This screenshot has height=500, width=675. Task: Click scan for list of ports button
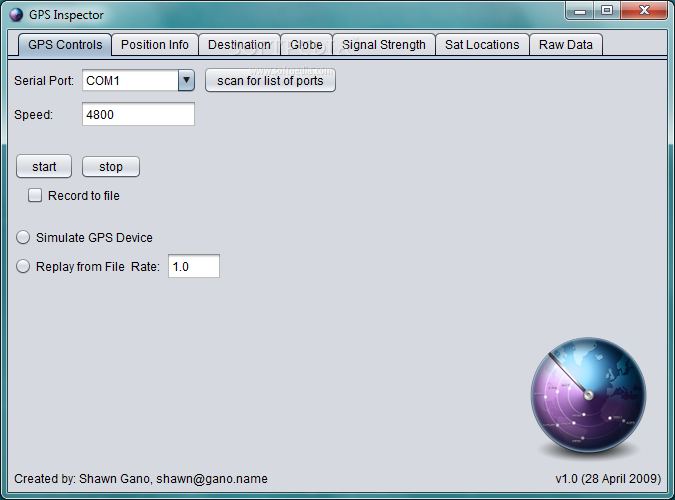[270, 81]
